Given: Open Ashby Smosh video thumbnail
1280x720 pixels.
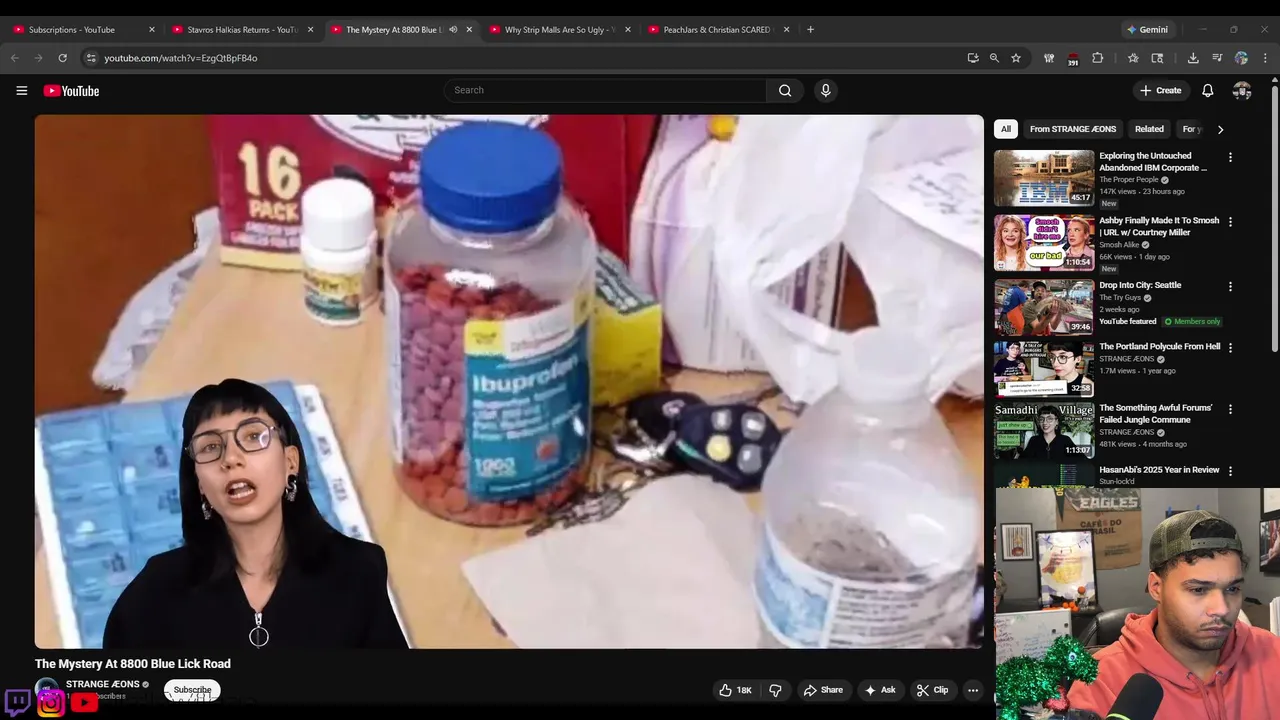Looking at the screenshot, I should coord(1044,242).
